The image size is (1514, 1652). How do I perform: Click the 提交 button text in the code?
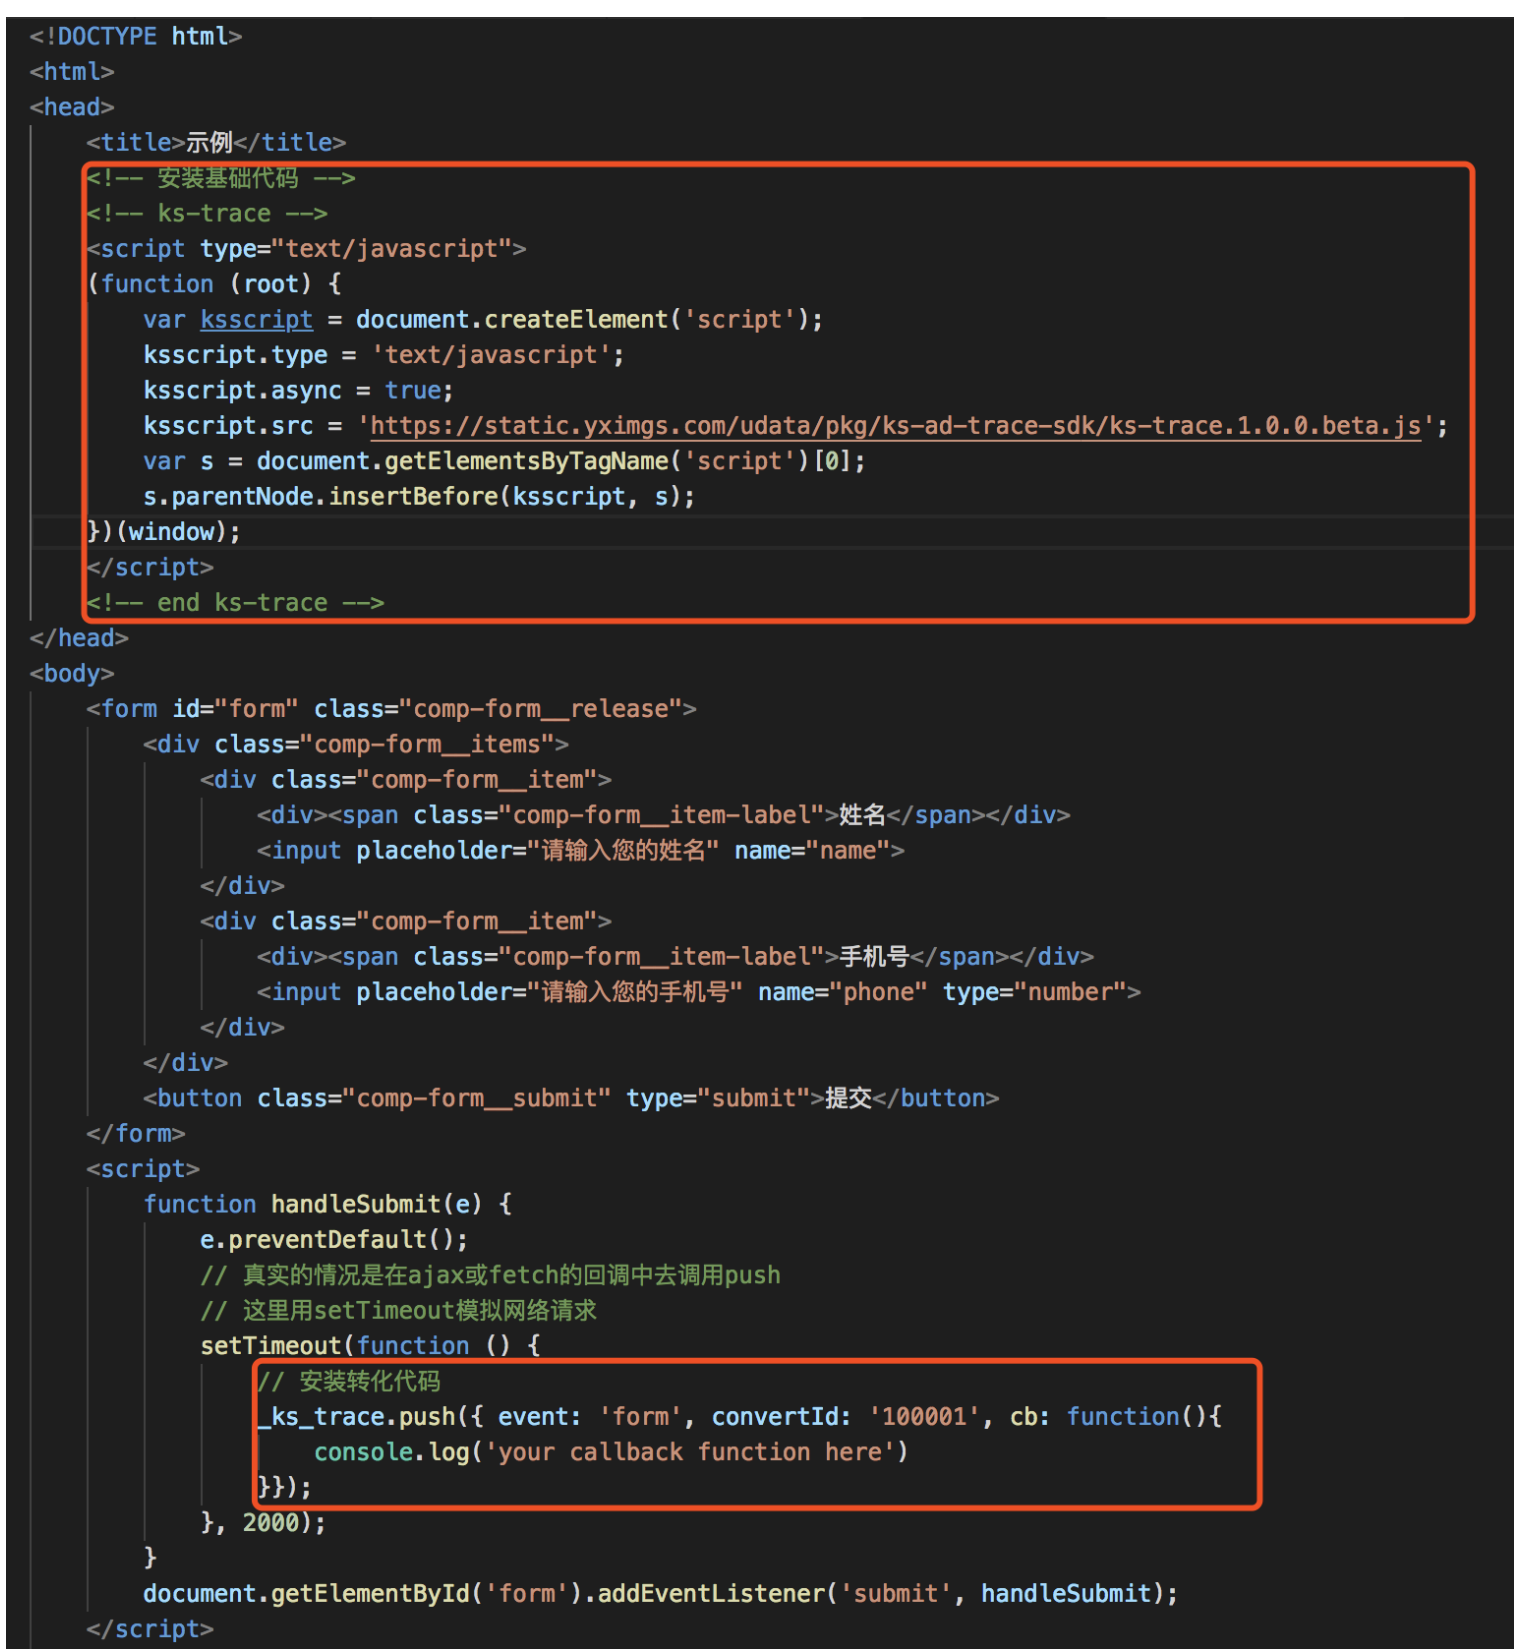point(848,1098)
